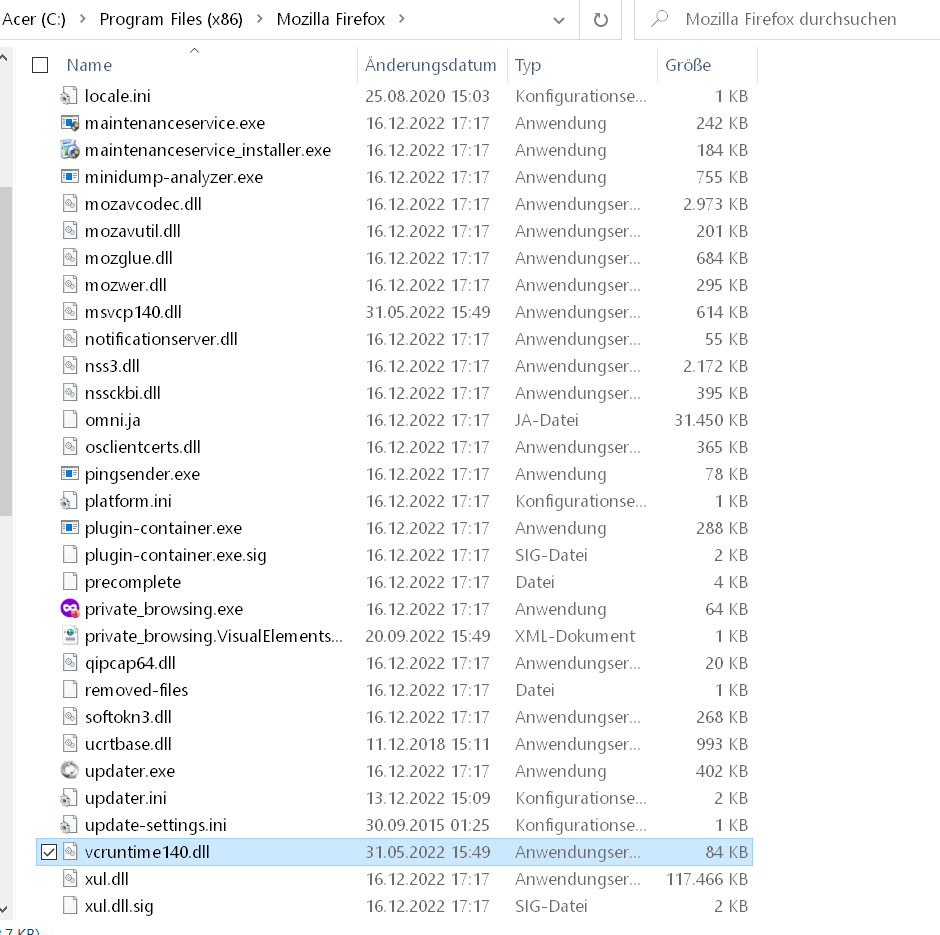
Task: Click the plugin-container.exe application icon
Action: (70, 527)
